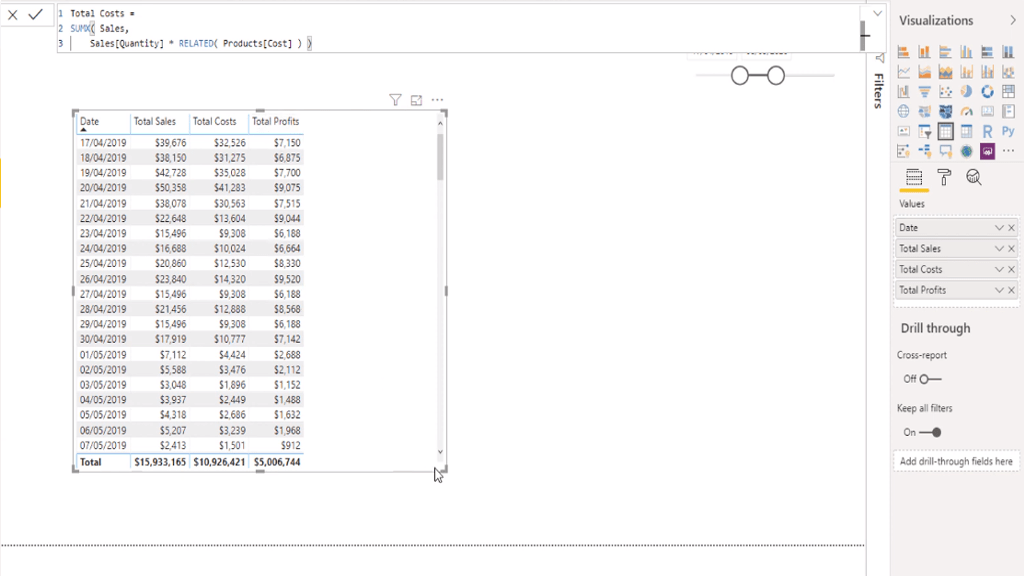Viewport: 1024px width, 576px height.
Task: Click the left date slicer handle
Action: pos(740,76)
